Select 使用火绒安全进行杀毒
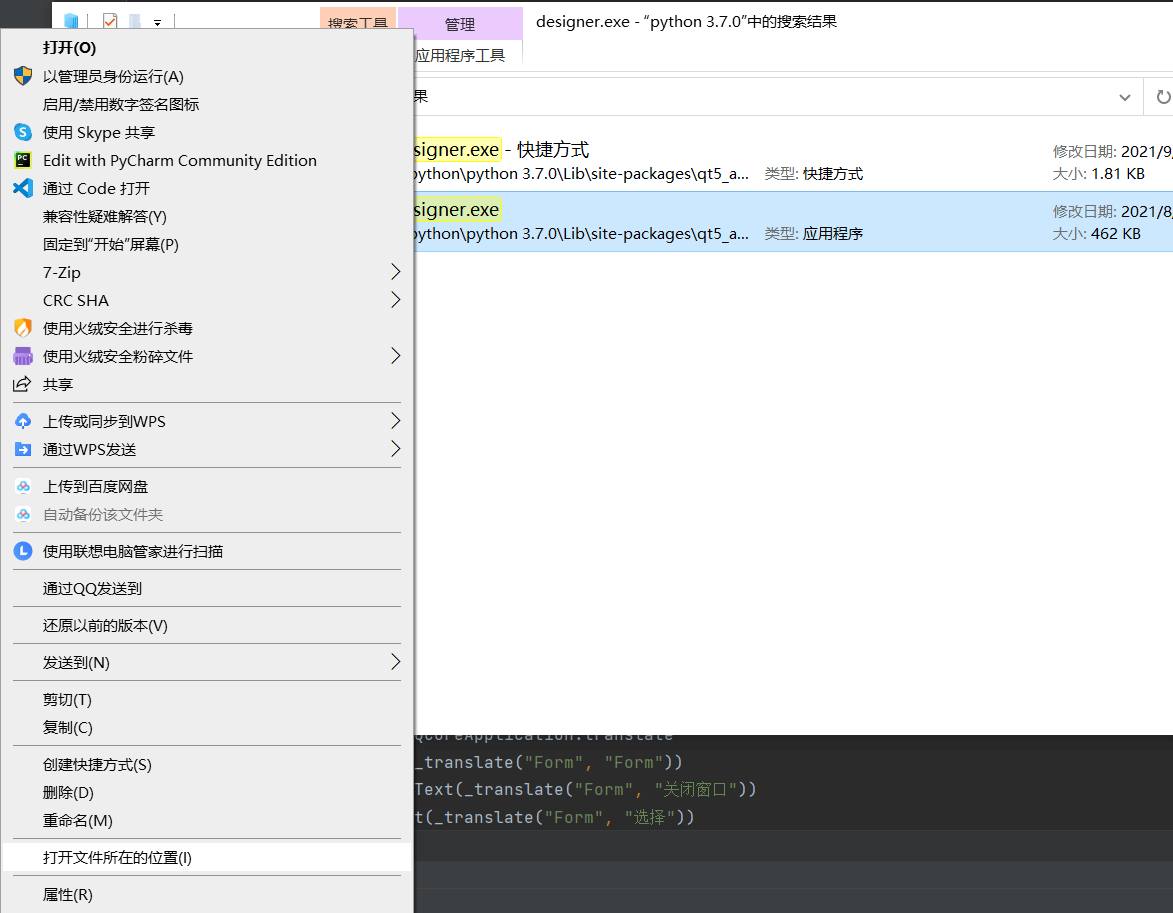This screenshot has width=1173, height=913. pyautogui.click(x=208, y=329)
